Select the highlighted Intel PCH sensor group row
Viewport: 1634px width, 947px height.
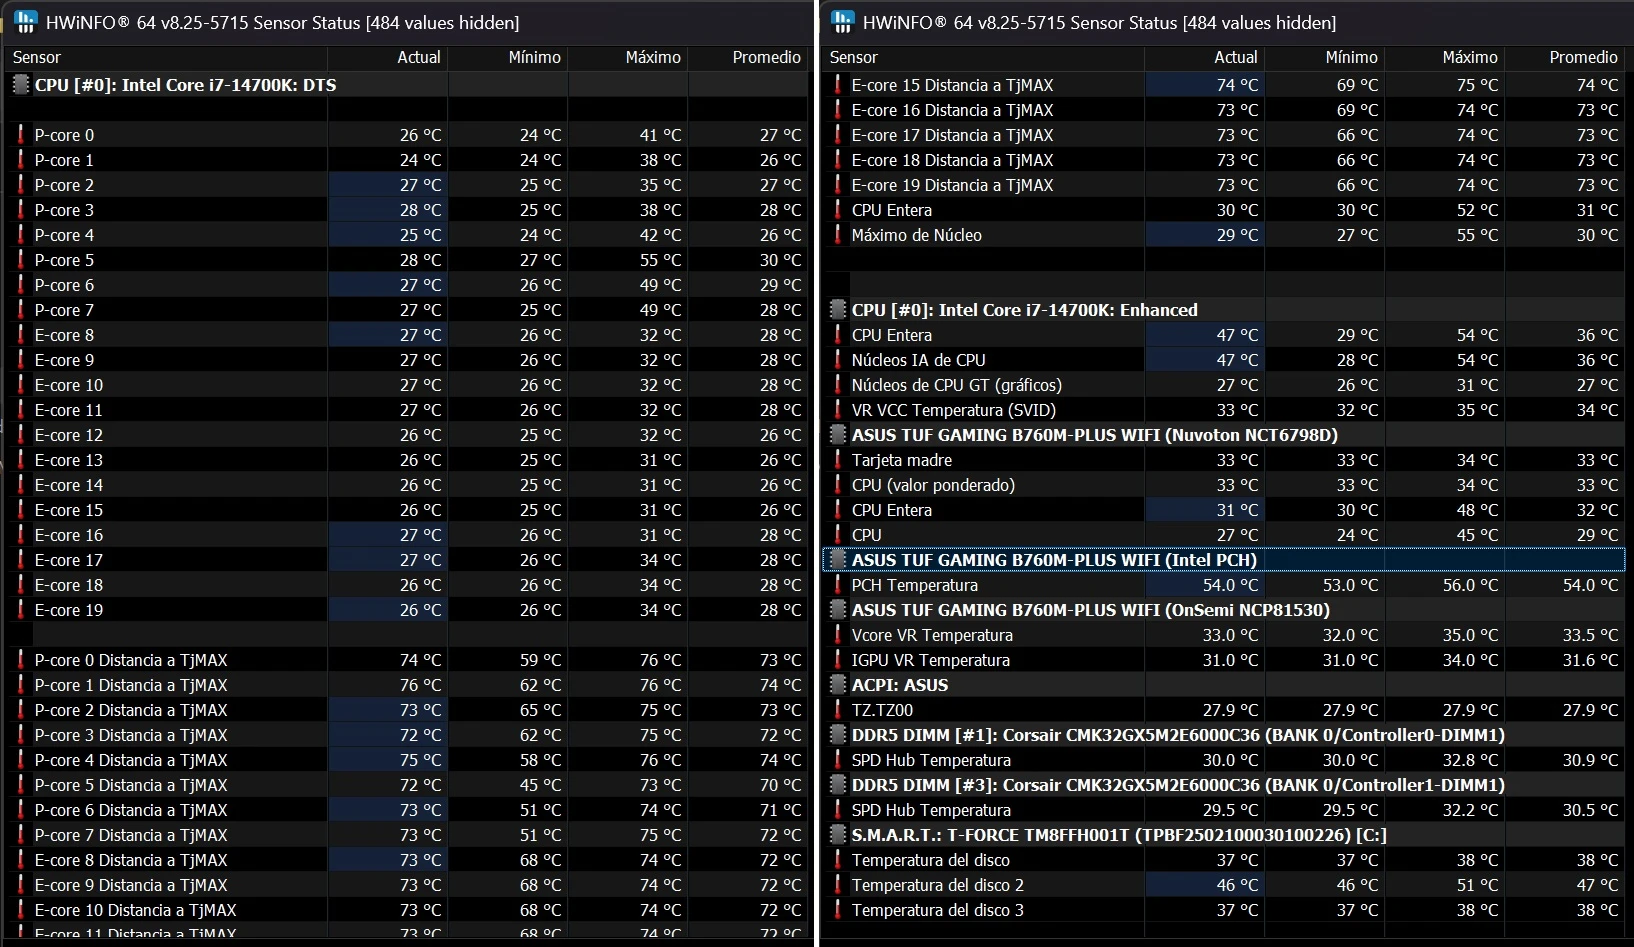1225,560
